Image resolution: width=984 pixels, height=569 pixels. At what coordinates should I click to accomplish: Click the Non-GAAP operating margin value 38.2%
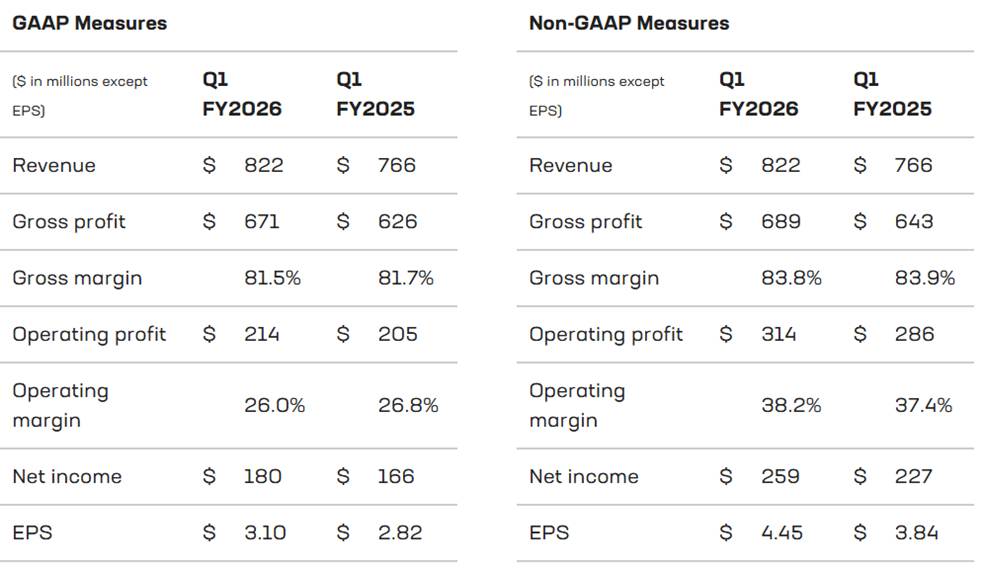coord(791,405)
